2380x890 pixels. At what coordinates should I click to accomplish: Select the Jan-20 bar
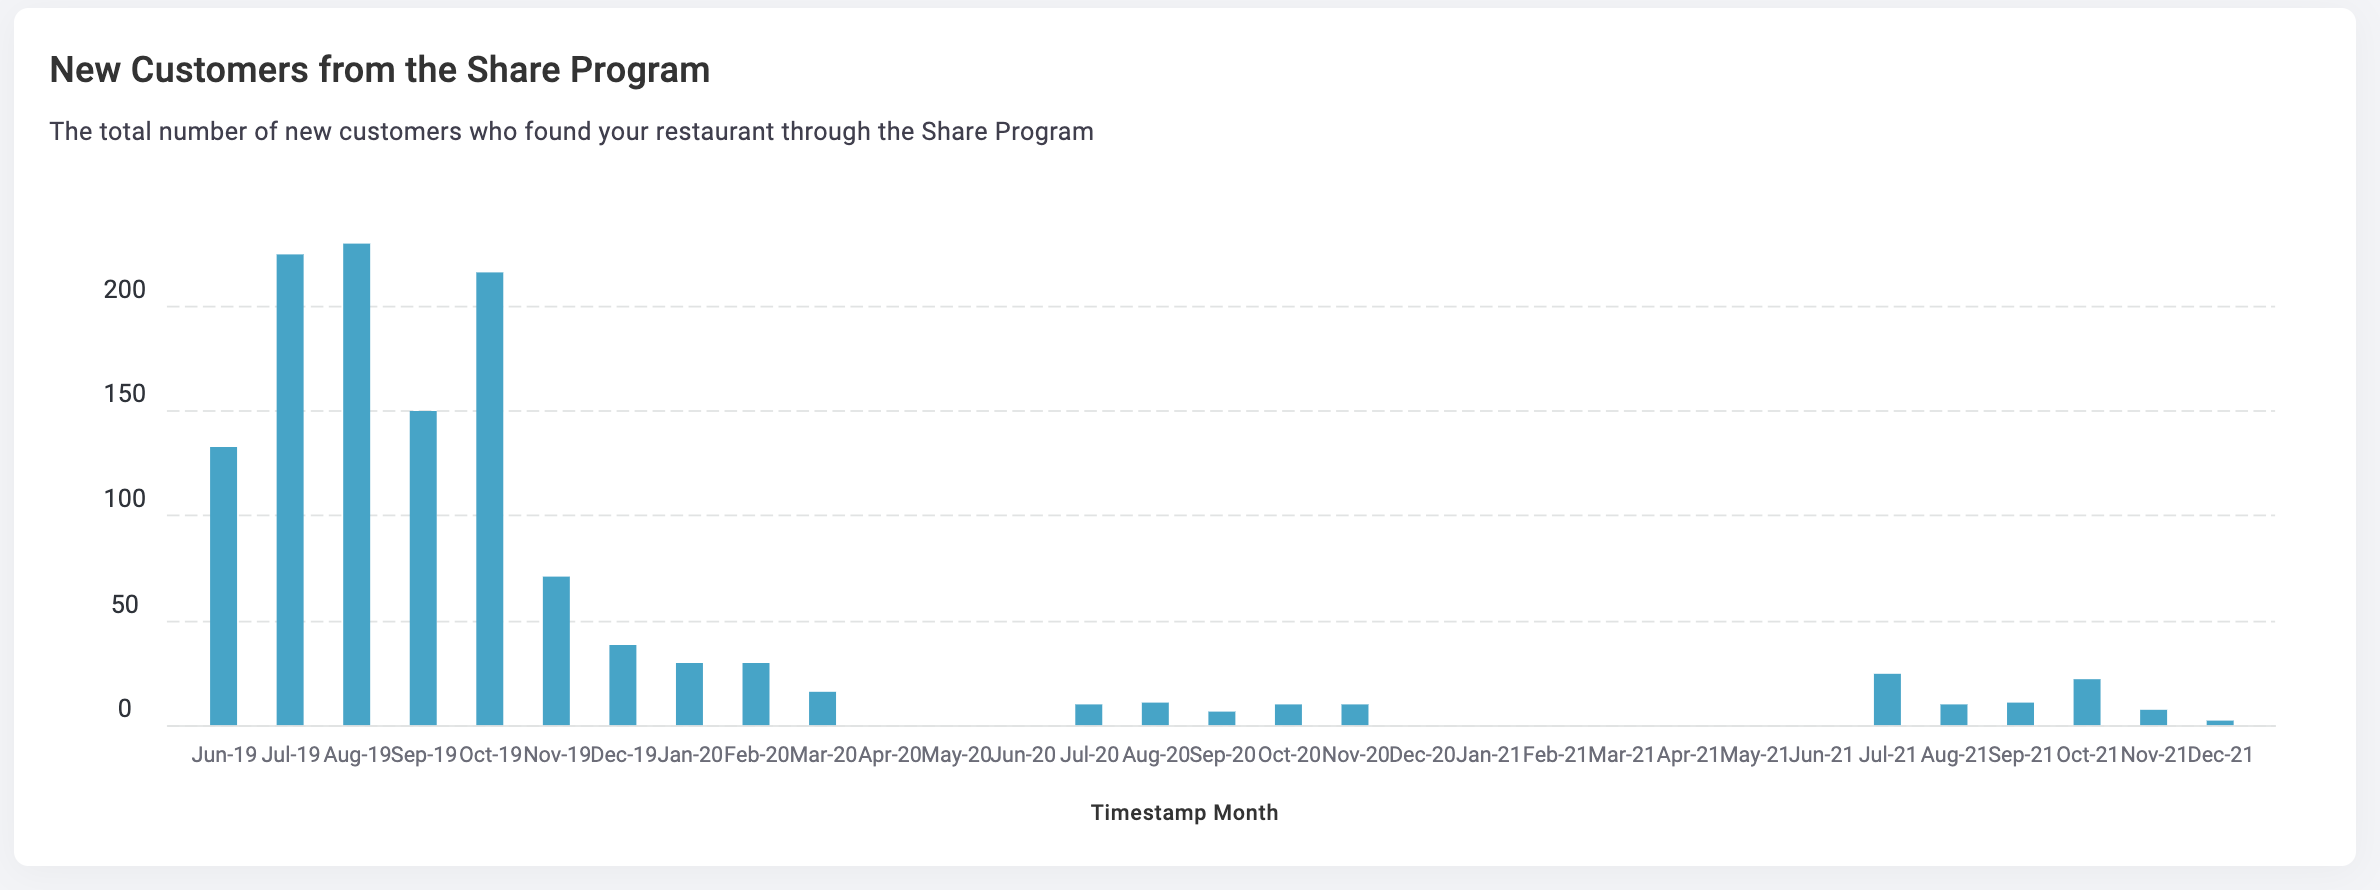coord(689,694)
